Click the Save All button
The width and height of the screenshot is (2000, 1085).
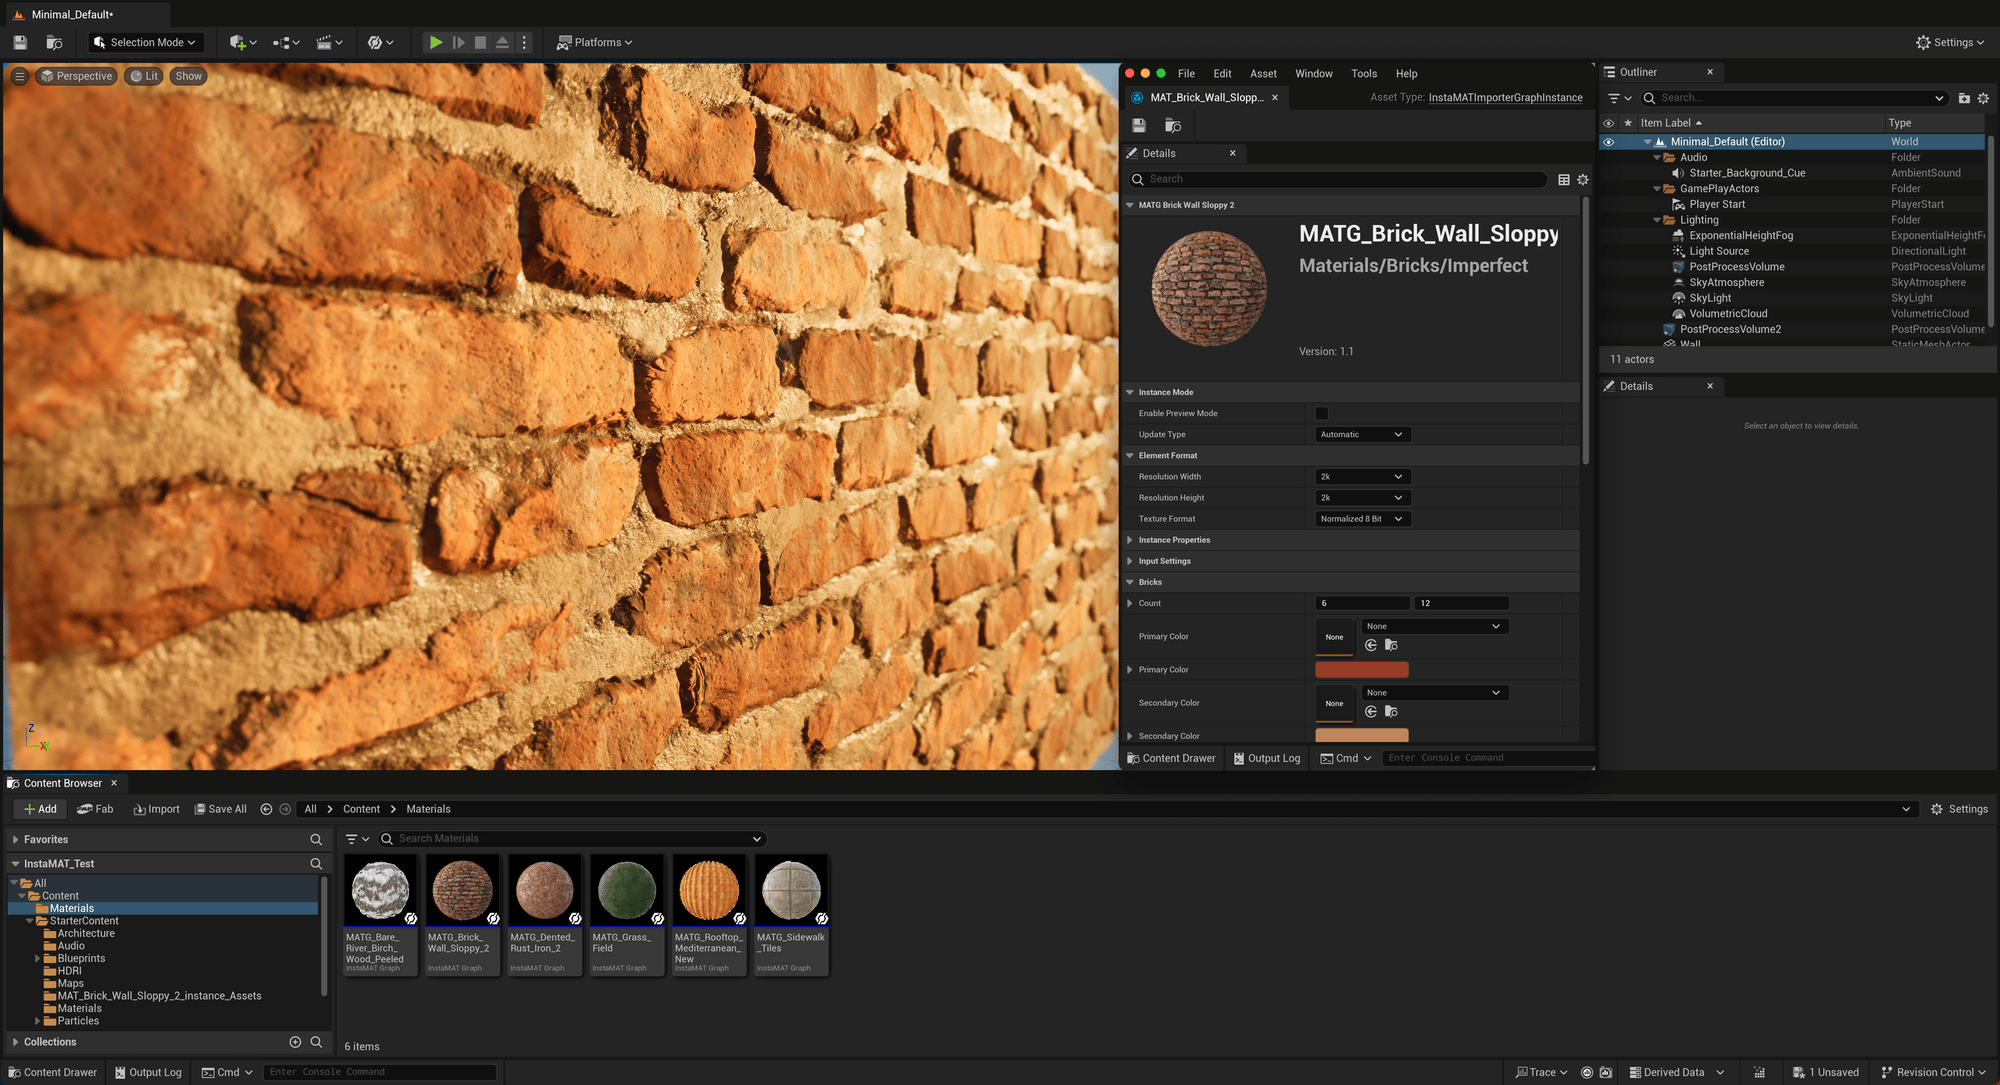220,809
